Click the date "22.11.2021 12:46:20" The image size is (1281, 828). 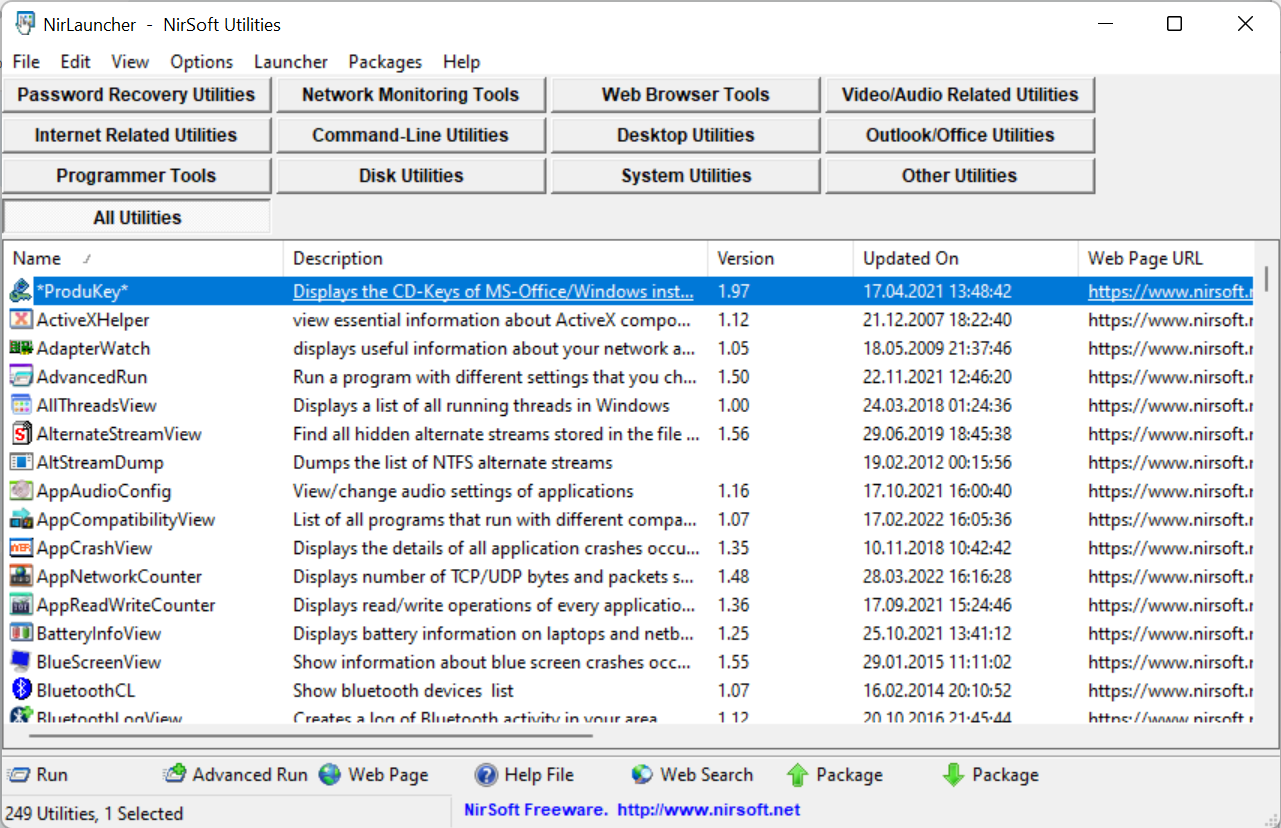pos(938,377)
